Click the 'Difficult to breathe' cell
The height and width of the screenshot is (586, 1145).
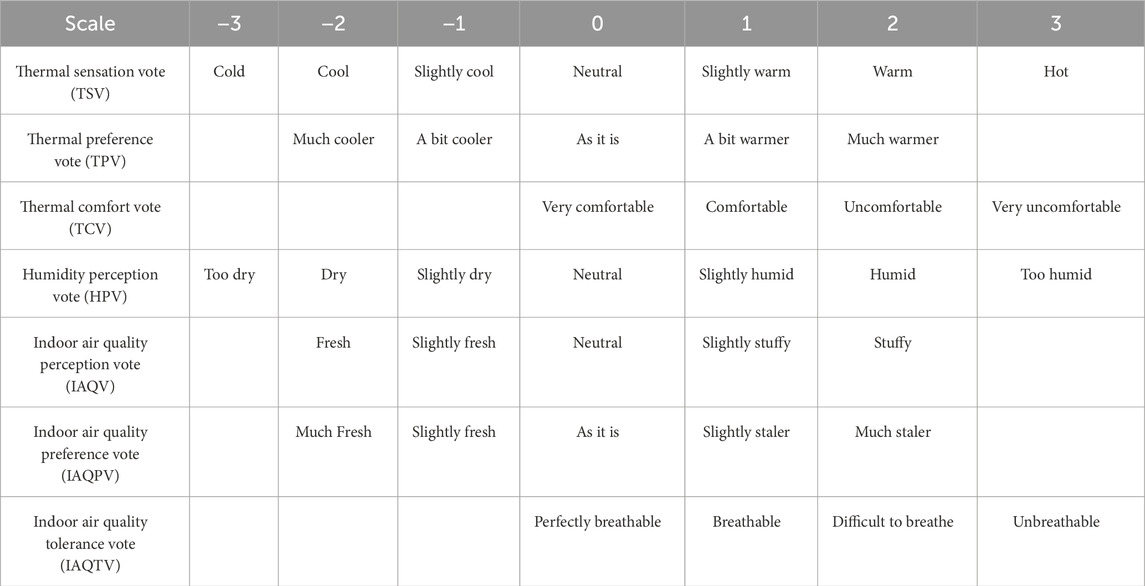(892, 522)
